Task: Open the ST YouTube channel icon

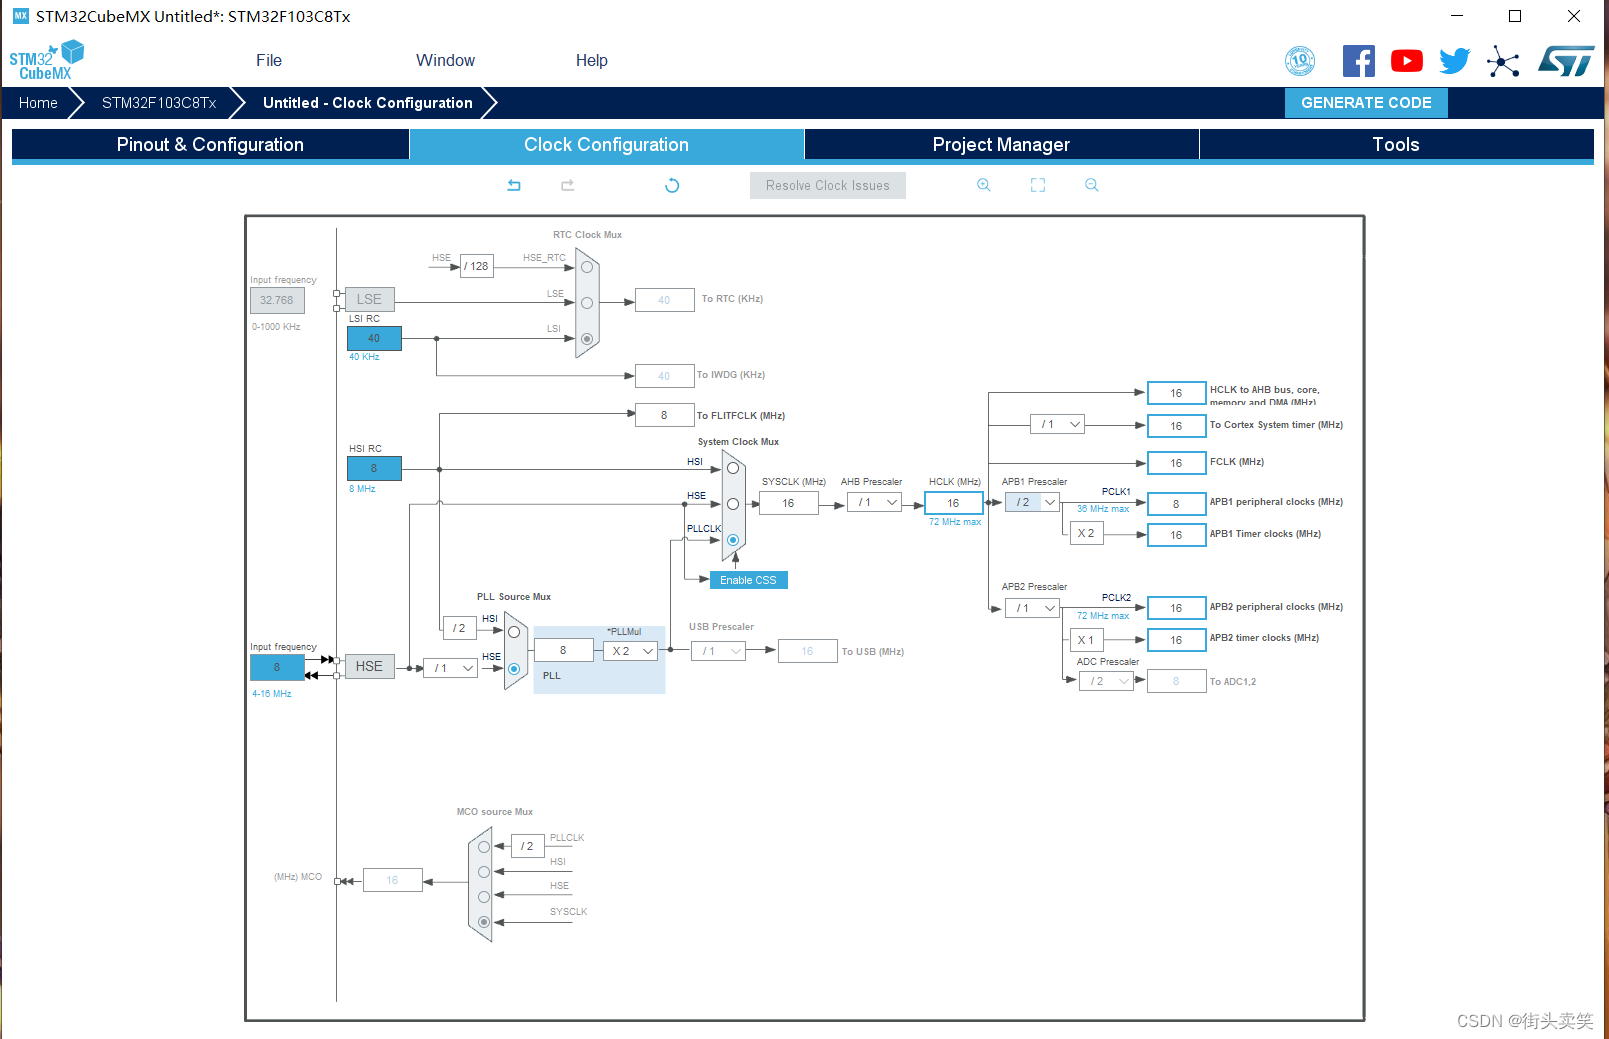Action: pos(1406,61)
